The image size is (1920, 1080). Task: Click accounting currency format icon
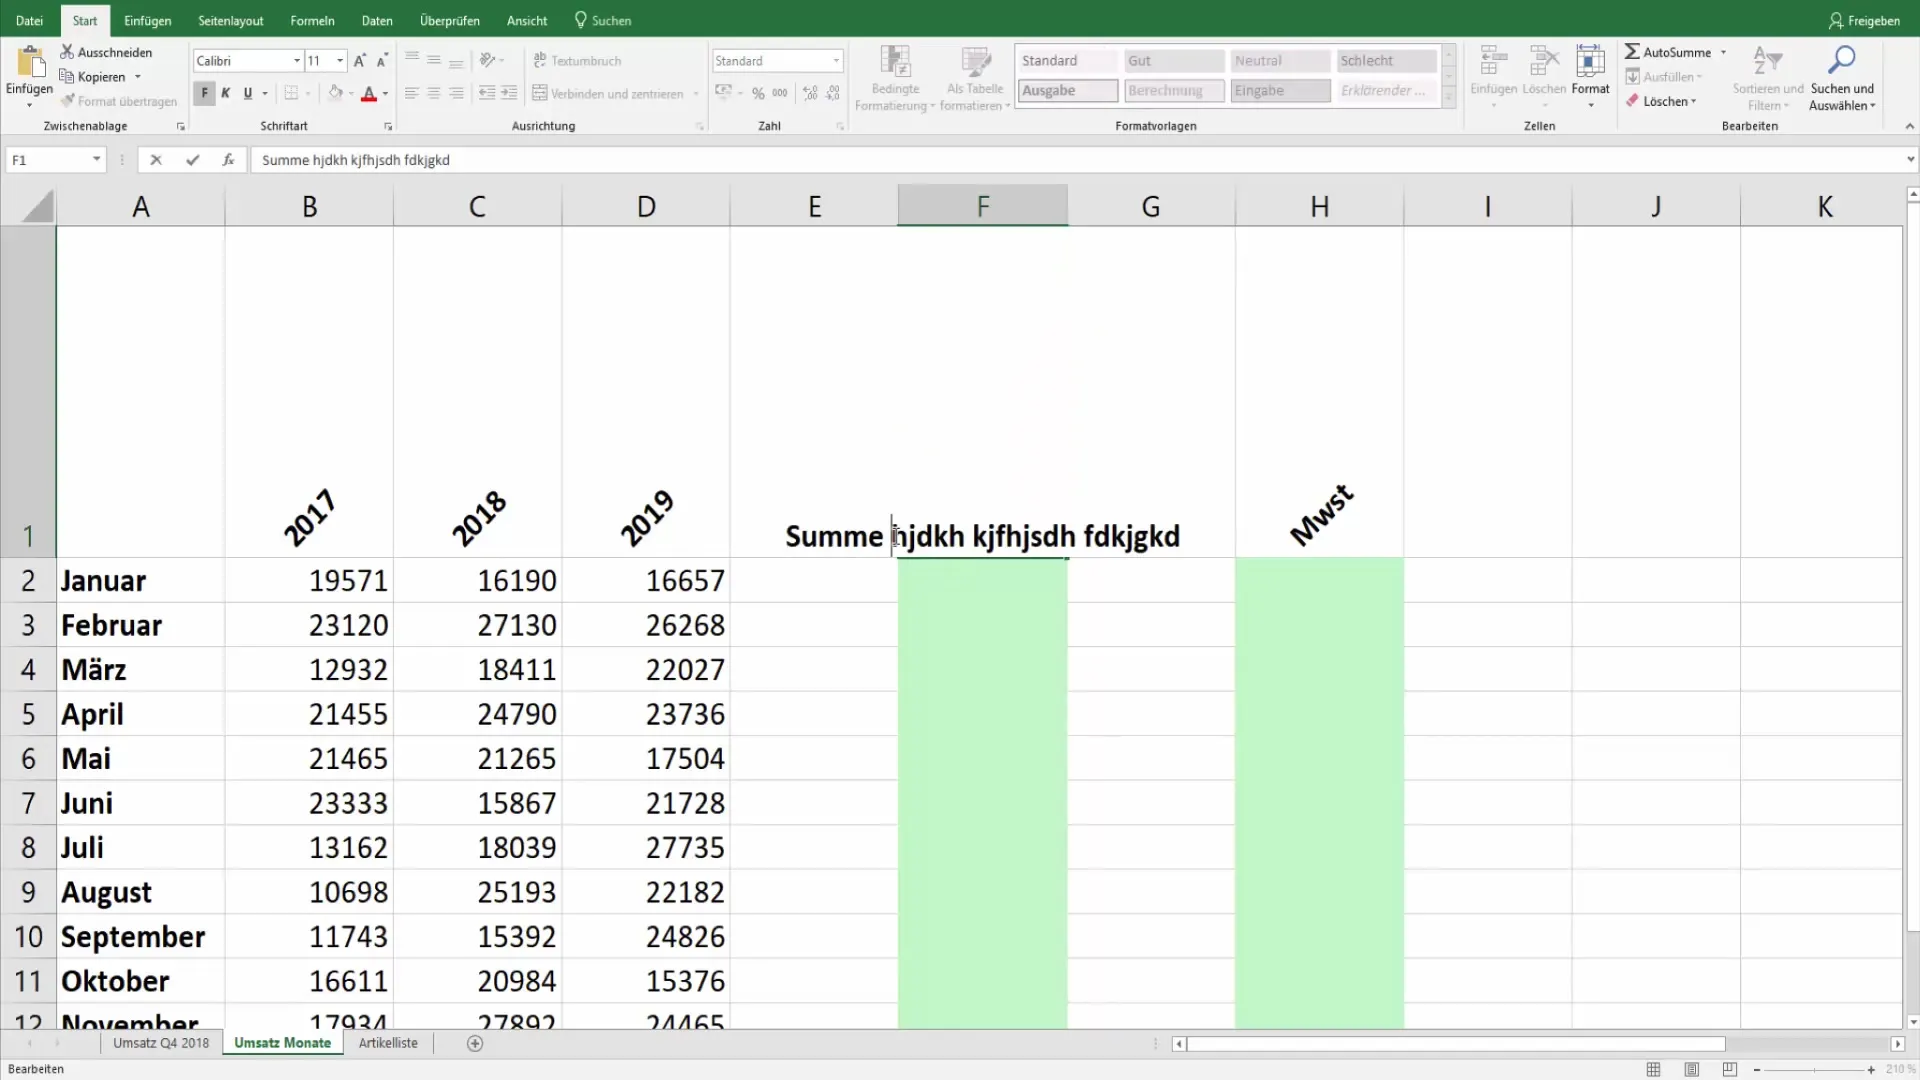click(724, 94)
